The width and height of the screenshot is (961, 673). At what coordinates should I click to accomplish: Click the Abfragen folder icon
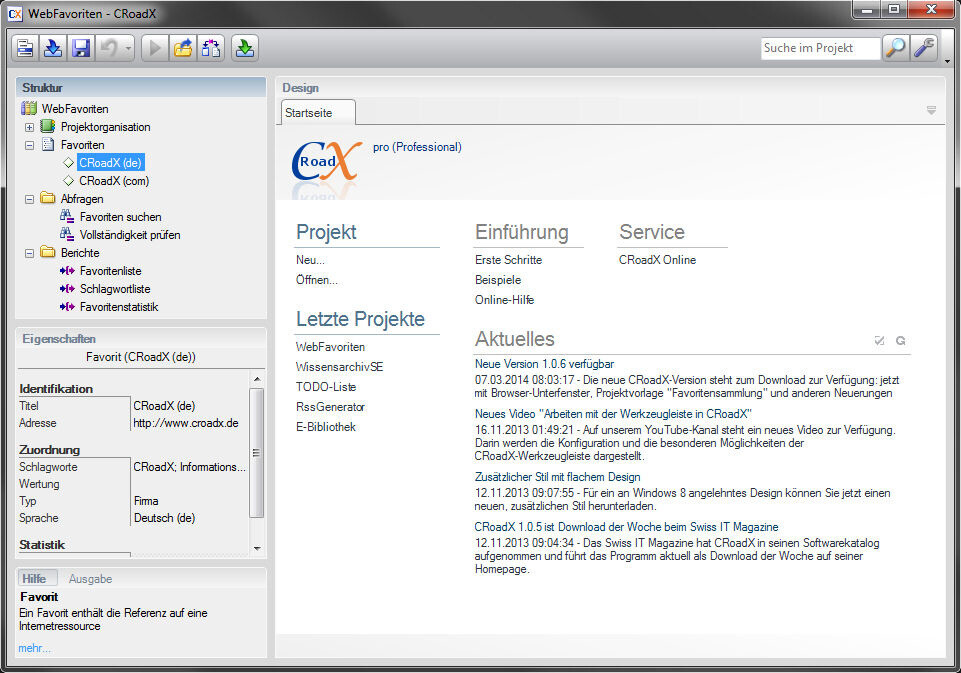coord(47,198)
